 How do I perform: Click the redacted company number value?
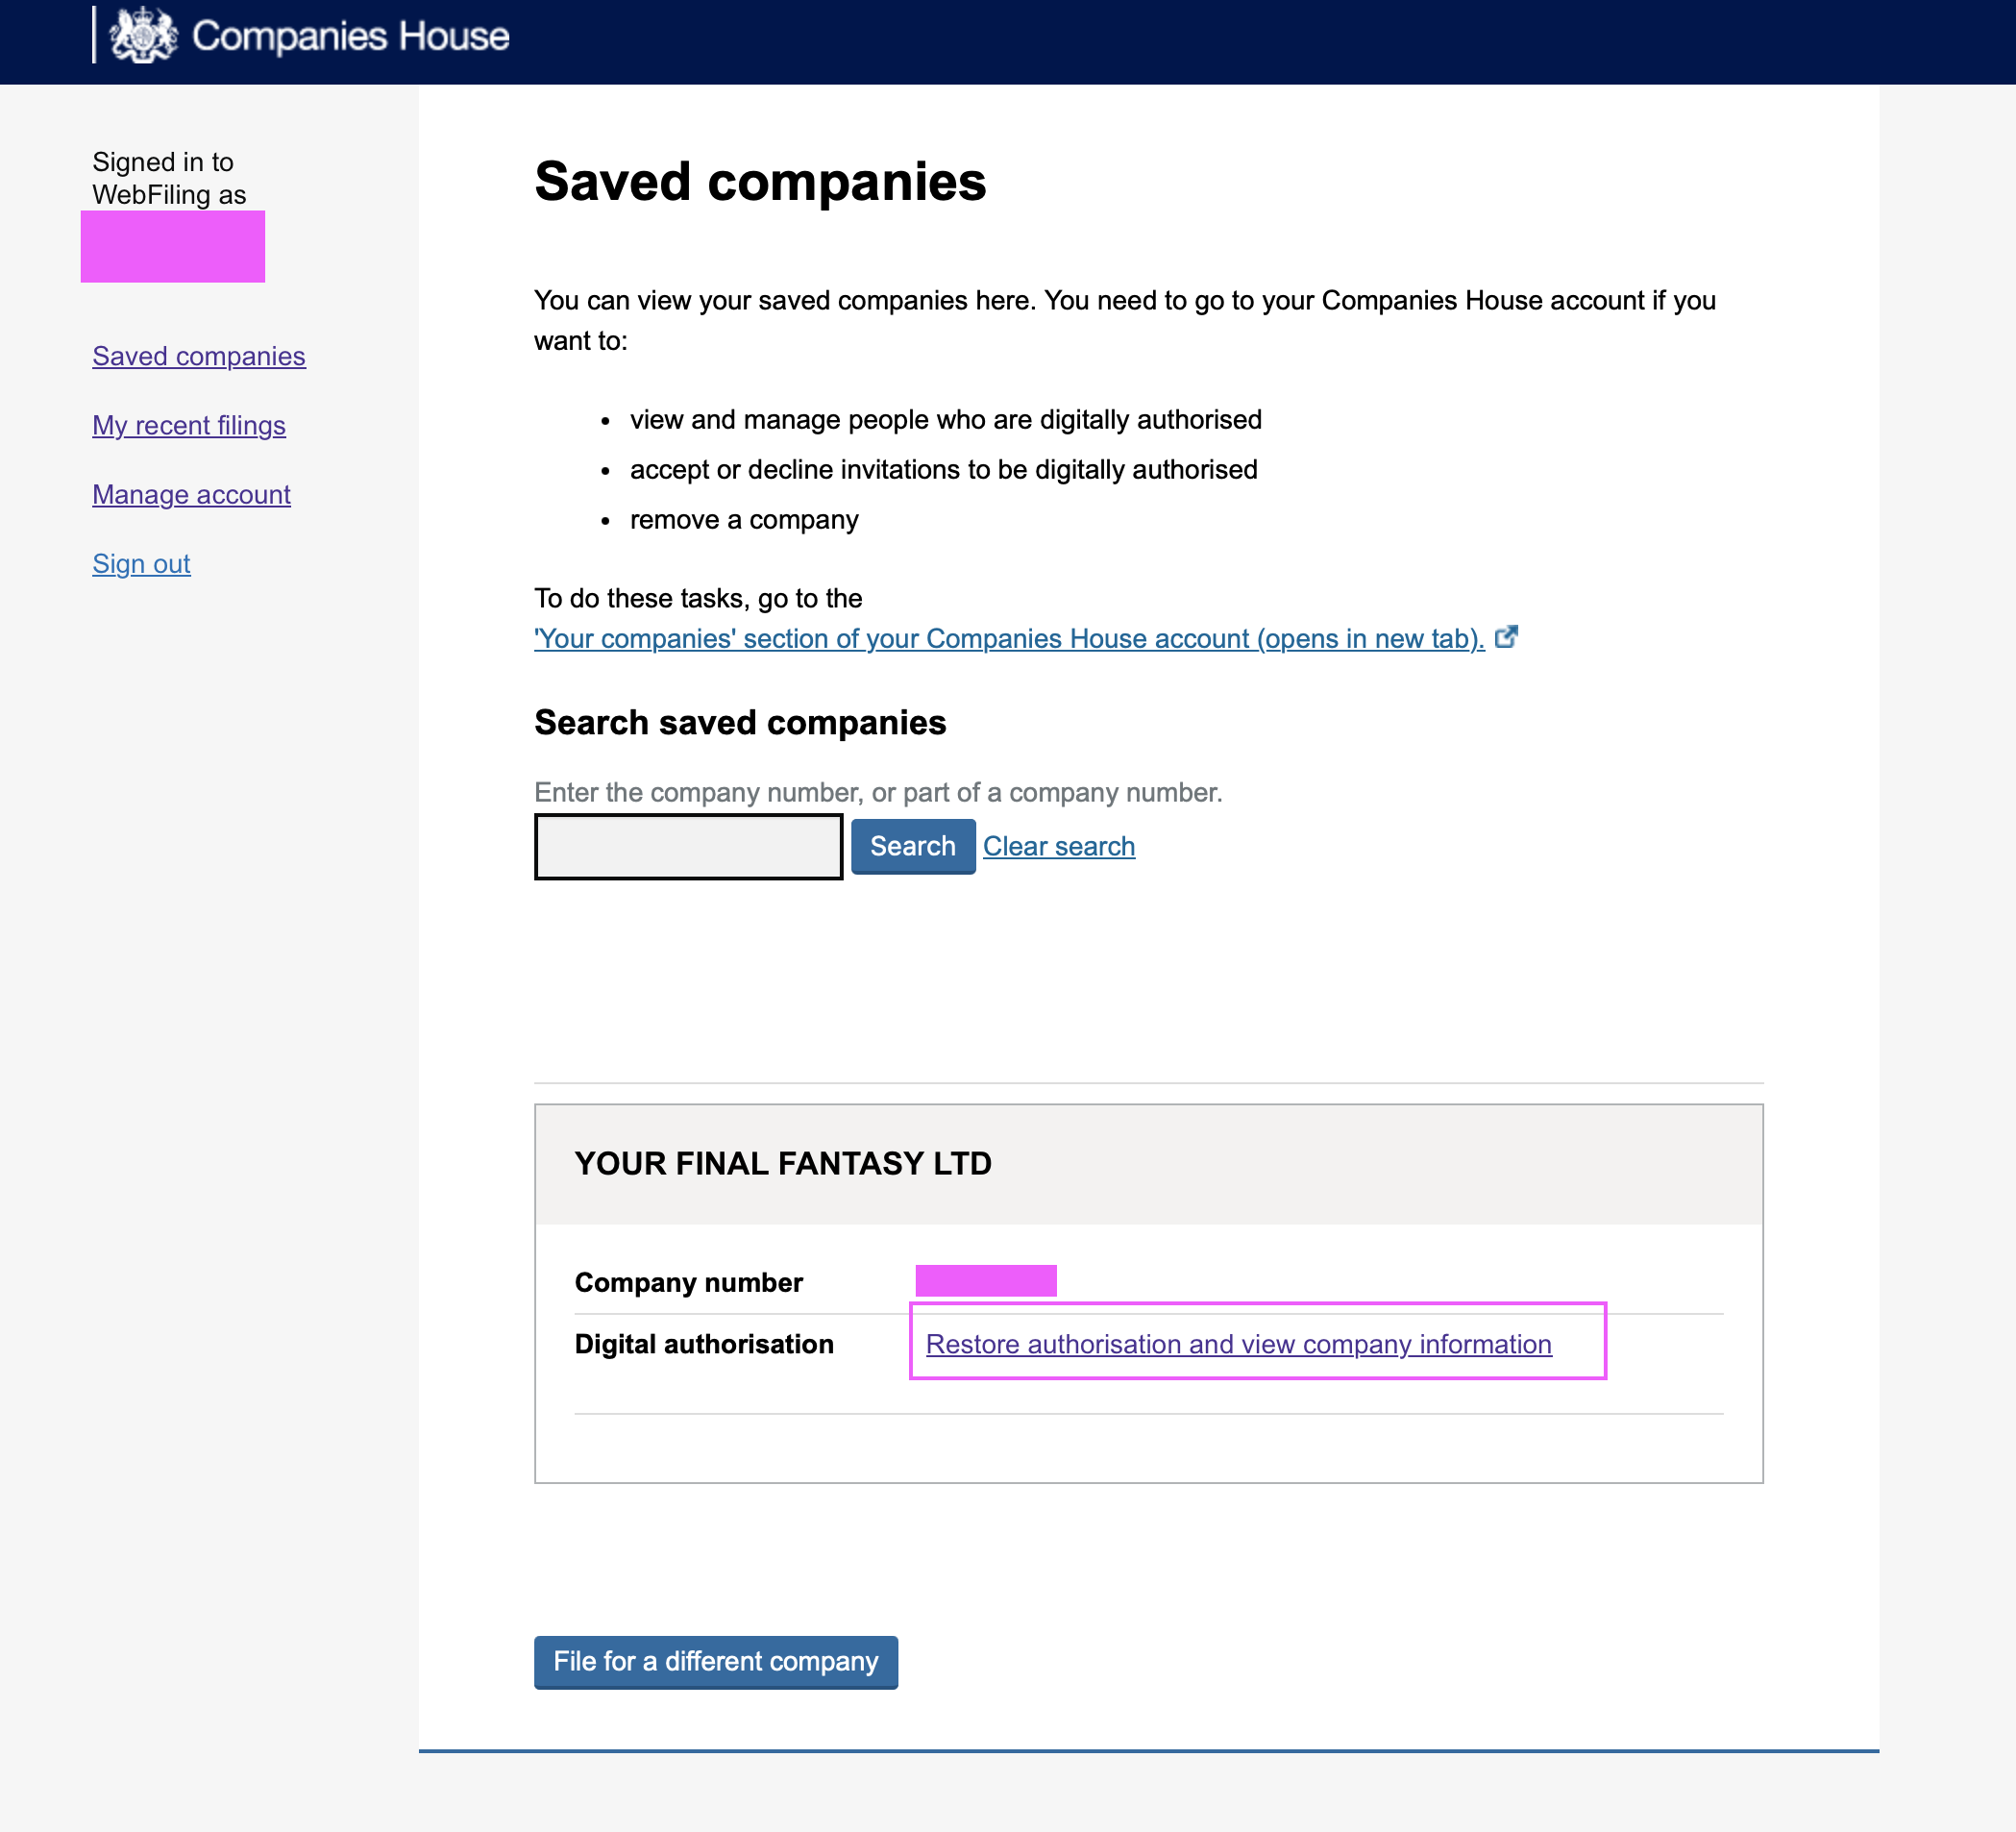(986, 1281)
